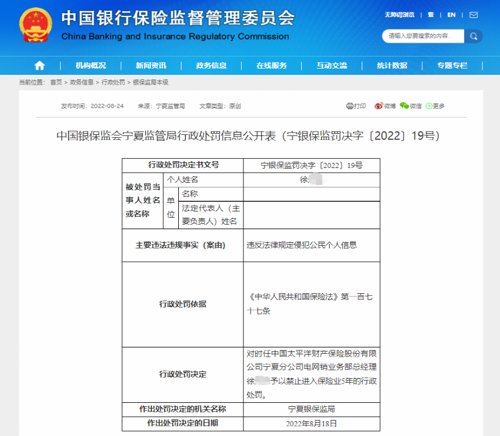This screenshot has height=436, width=500.
Task: Click the 被处罚当事人姓名或名称 cell
Action: tap(143, 200)
